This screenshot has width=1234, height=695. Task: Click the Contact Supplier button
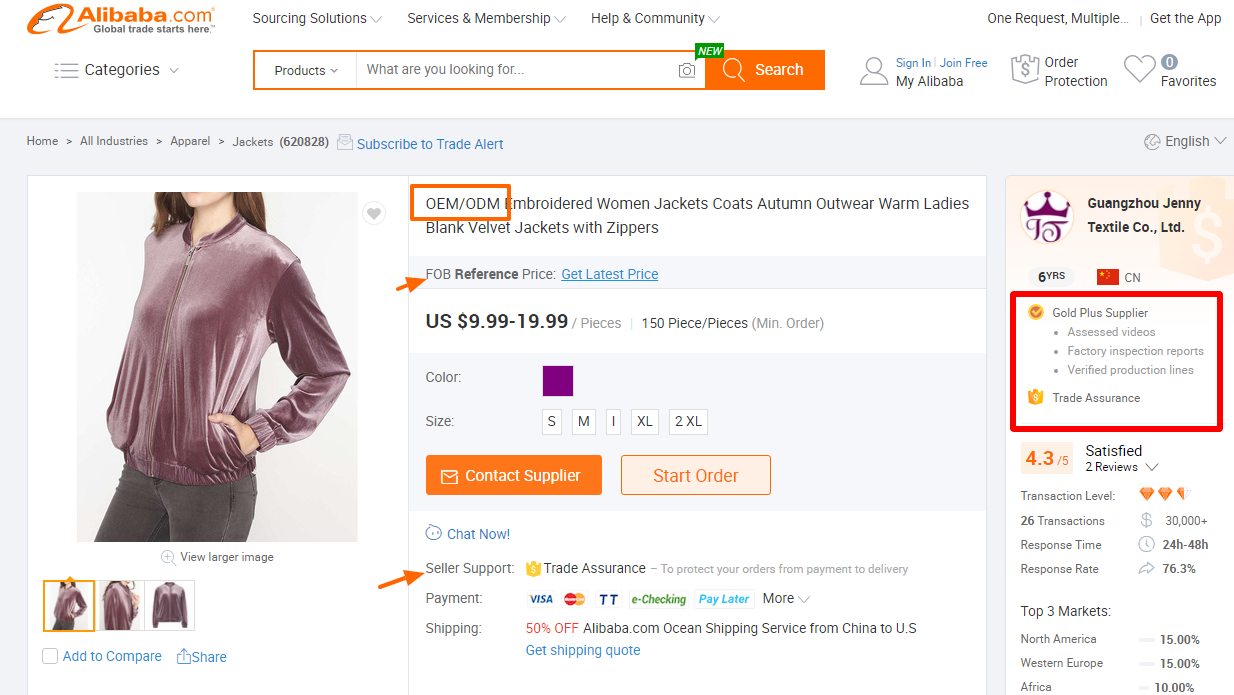(513, 475)
